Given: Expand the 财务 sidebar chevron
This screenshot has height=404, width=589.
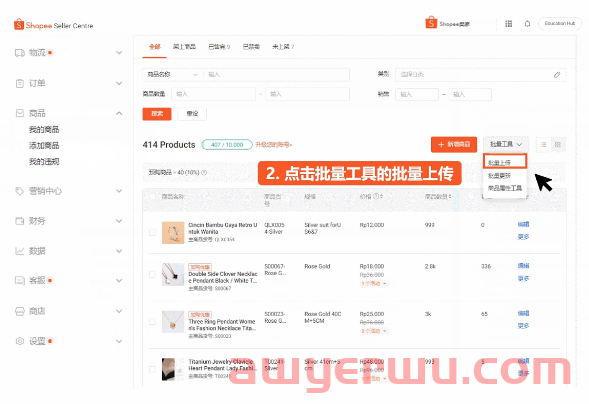Looking at the screenshot, I should [x=119, y=221].
